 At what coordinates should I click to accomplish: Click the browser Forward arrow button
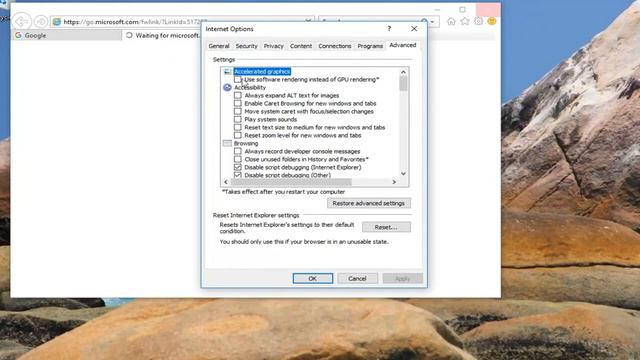pyautogui.click(x=41, y=21)
